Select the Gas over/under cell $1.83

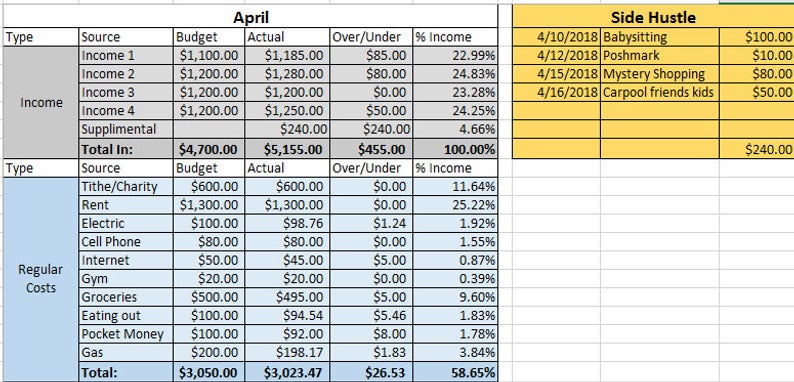371,353
